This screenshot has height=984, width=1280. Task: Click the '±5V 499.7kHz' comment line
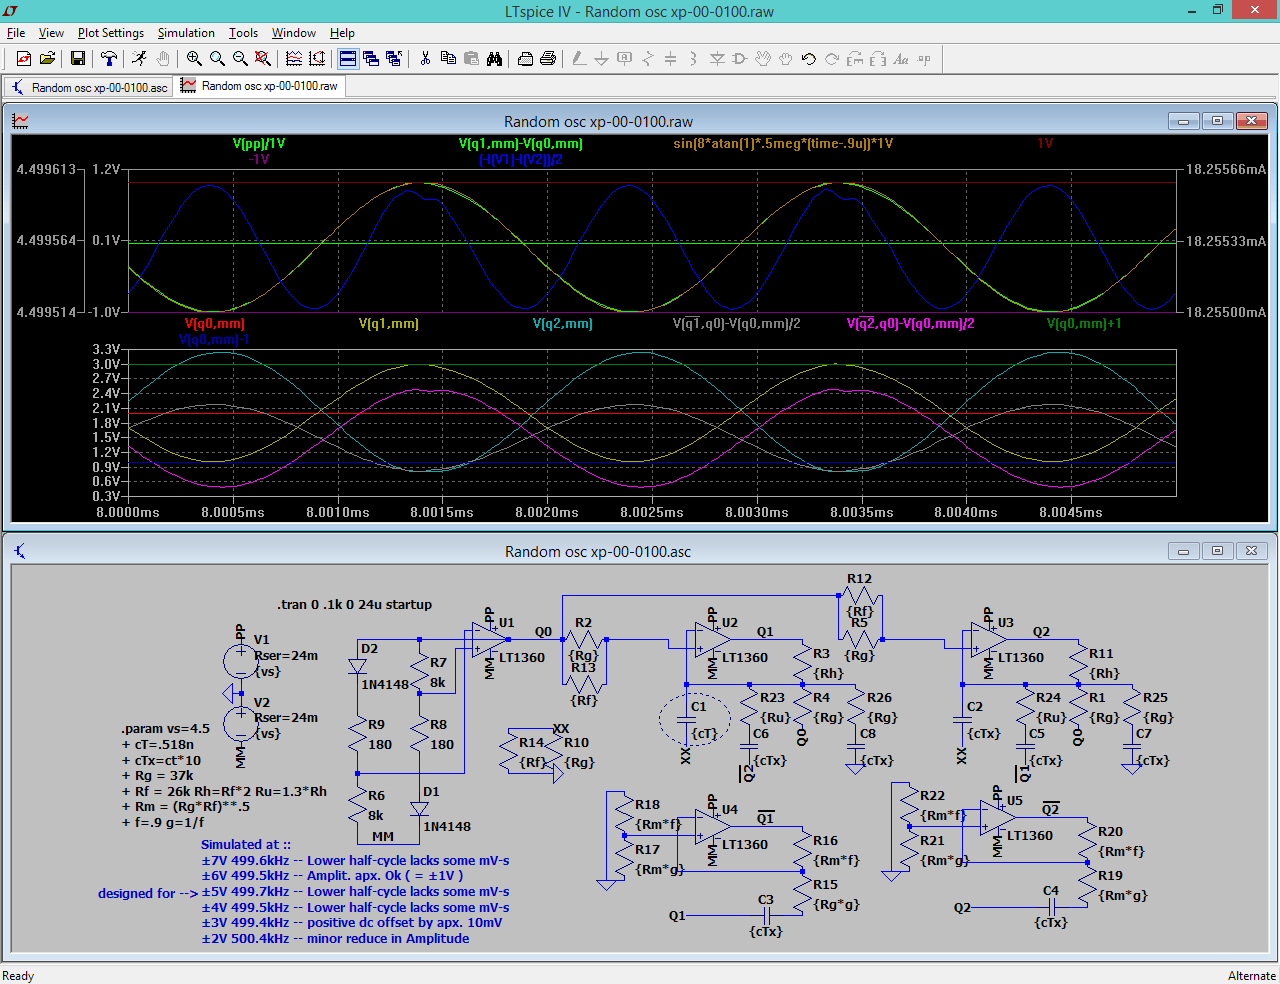(355, 892)
